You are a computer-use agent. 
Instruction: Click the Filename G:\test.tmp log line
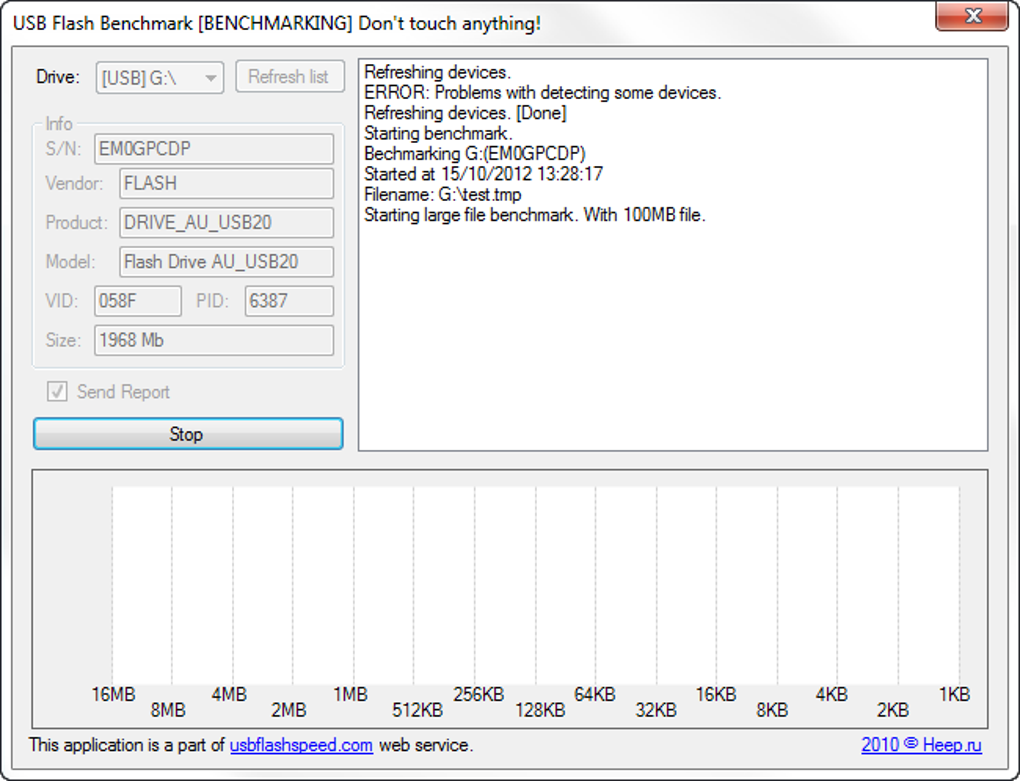(442, 195)
